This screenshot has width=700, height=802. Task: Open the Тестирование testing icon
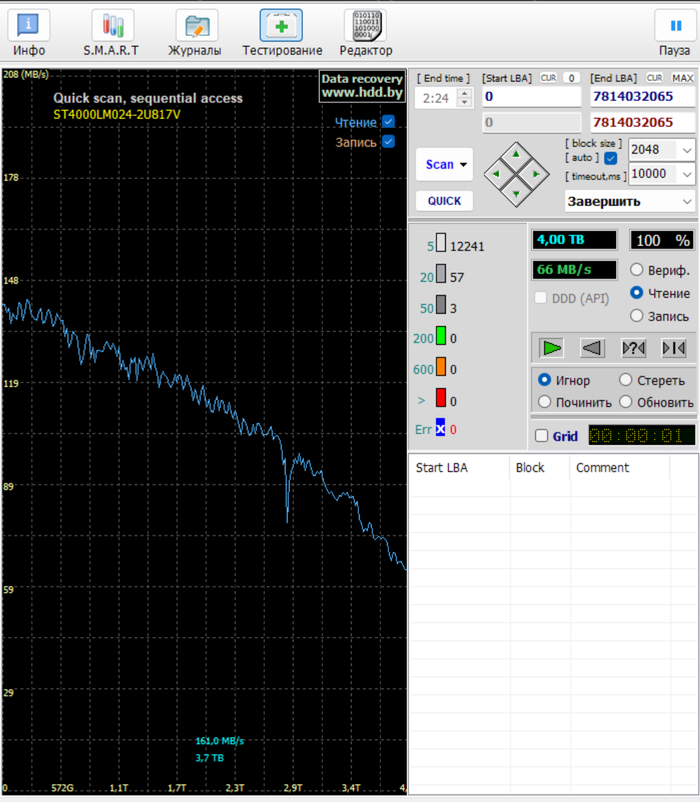(x=281, y=25)
